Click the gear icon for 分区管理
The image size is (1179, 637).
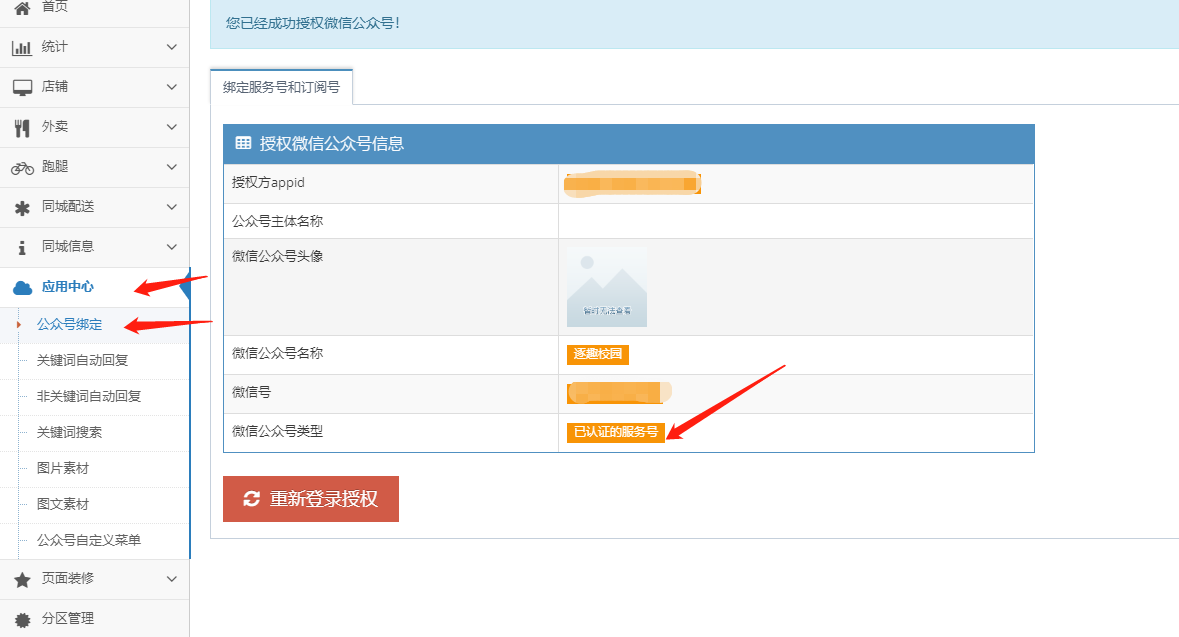point(22,619)
